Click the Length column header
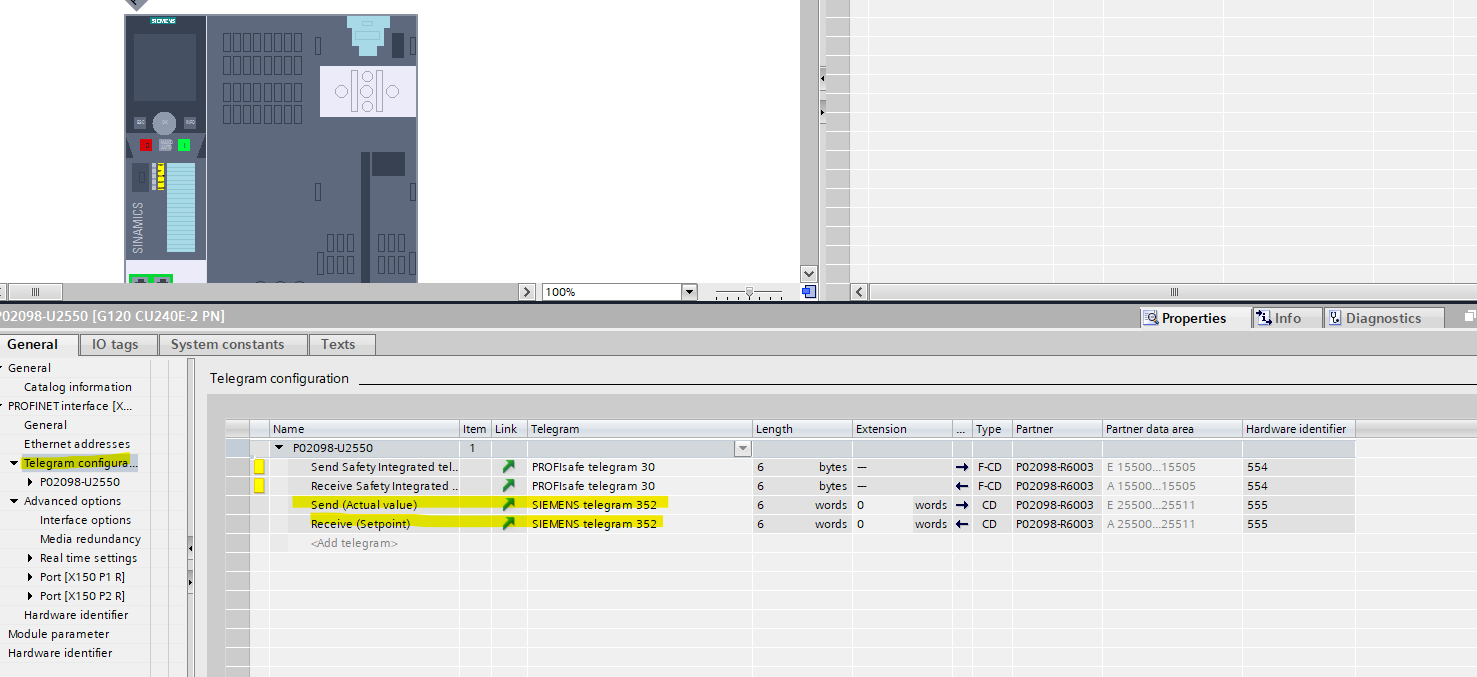 [802, 429]
